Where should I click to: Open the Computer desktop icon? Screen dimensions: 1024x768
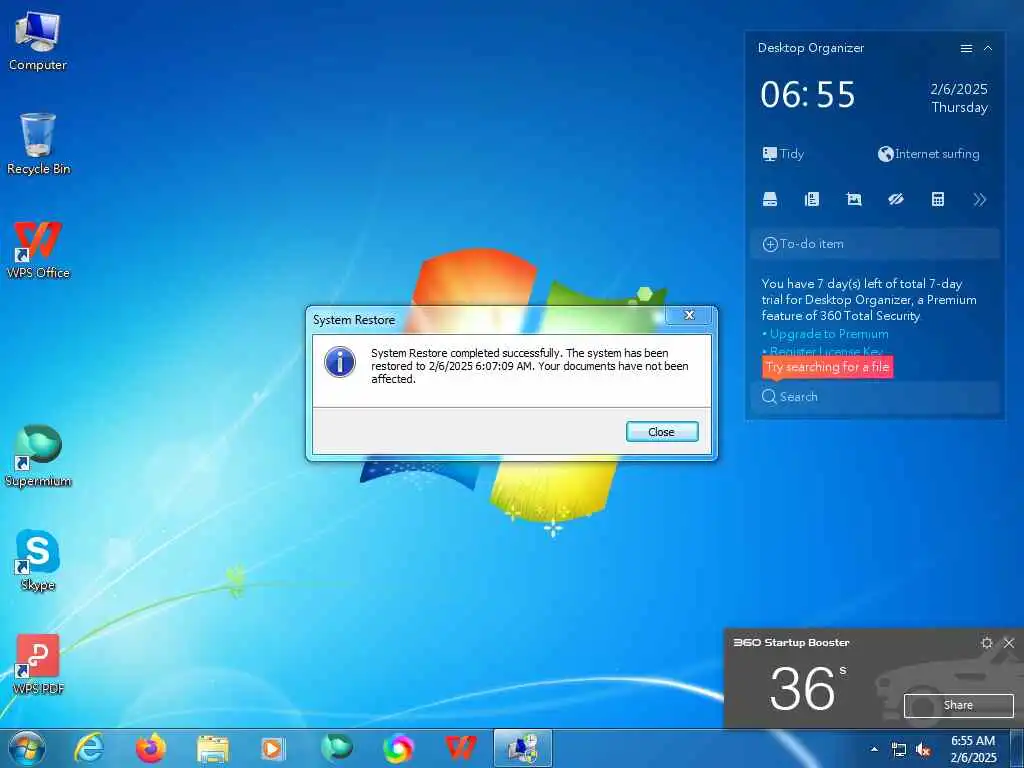click(37, 41)
